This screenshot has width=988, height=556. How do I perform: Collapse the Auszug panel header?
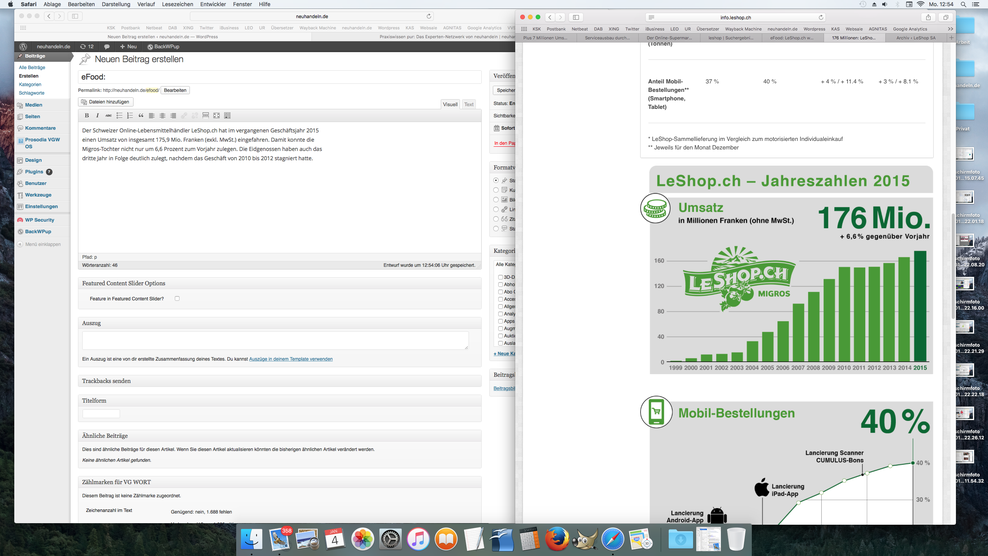(280, 323)
